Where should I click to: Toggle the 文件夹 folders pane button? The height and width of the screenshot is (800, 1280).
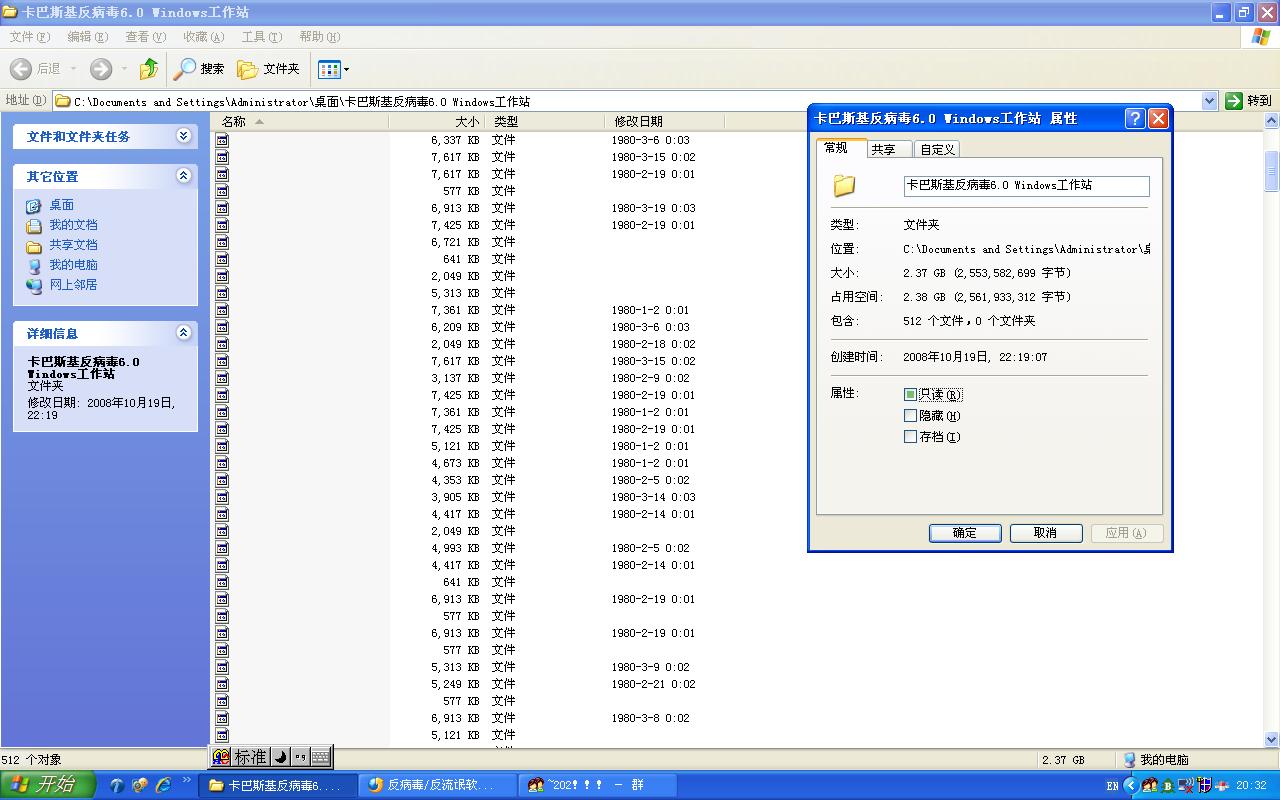tap(268, 69)
